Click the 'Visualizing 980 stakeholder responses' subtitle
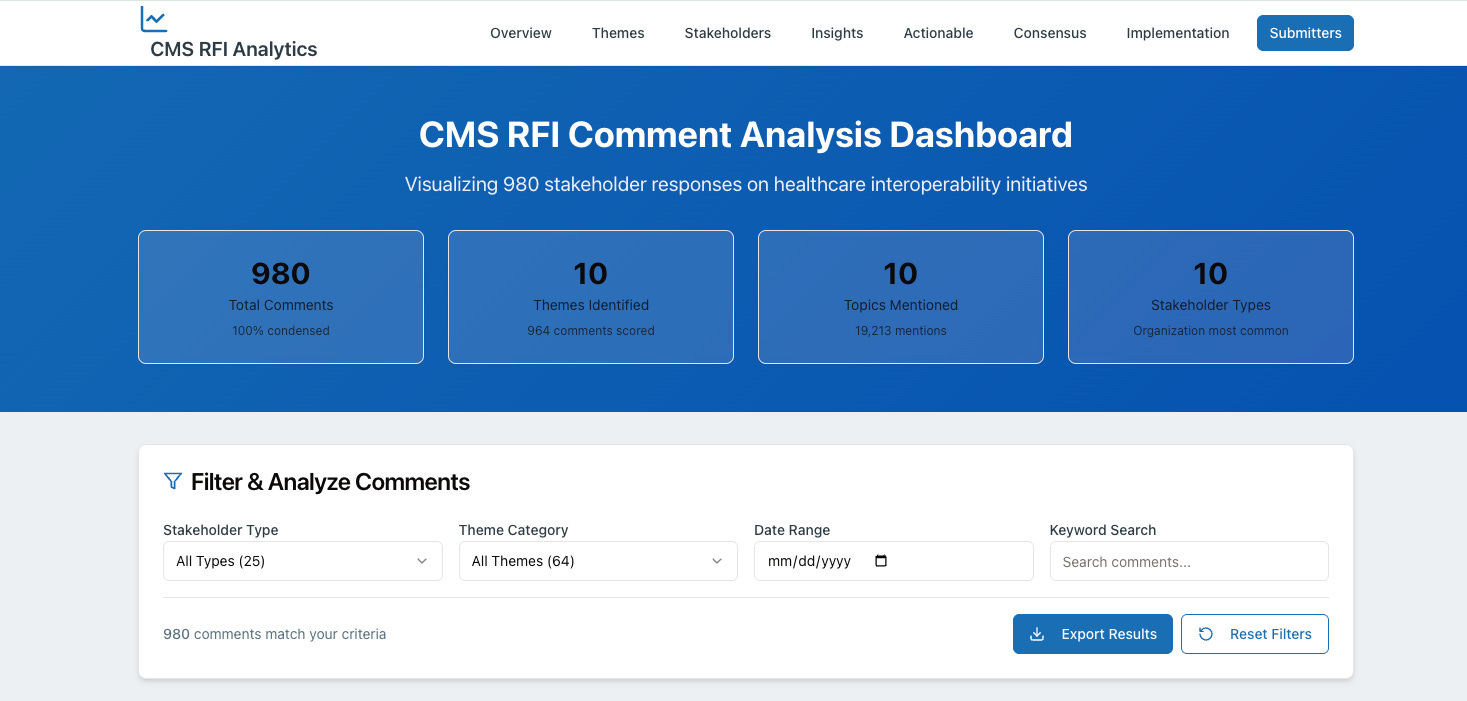This screenshot has height=701, width=1467. (x=746, y=184)
